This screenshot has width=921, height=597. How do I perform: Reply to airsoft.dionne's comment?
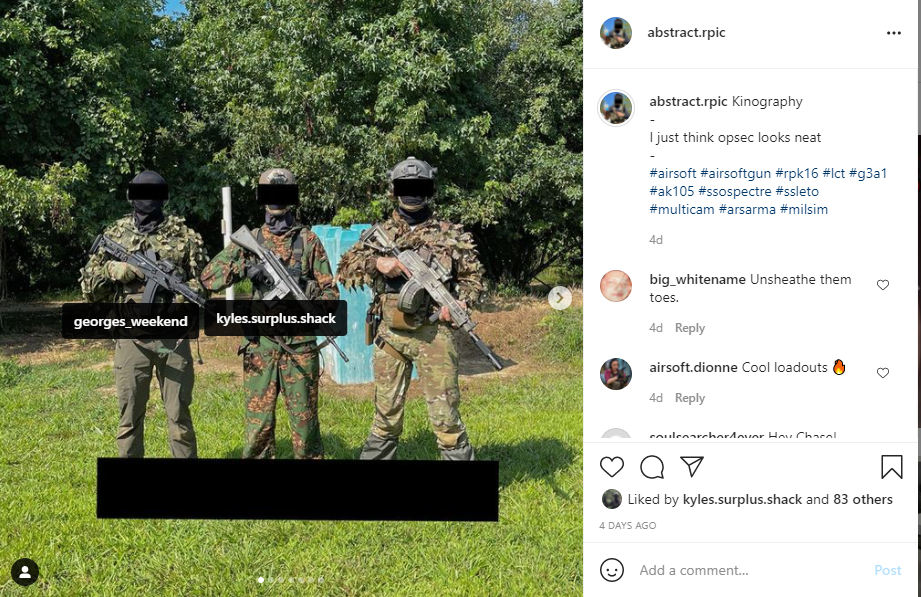pos(690,398)
